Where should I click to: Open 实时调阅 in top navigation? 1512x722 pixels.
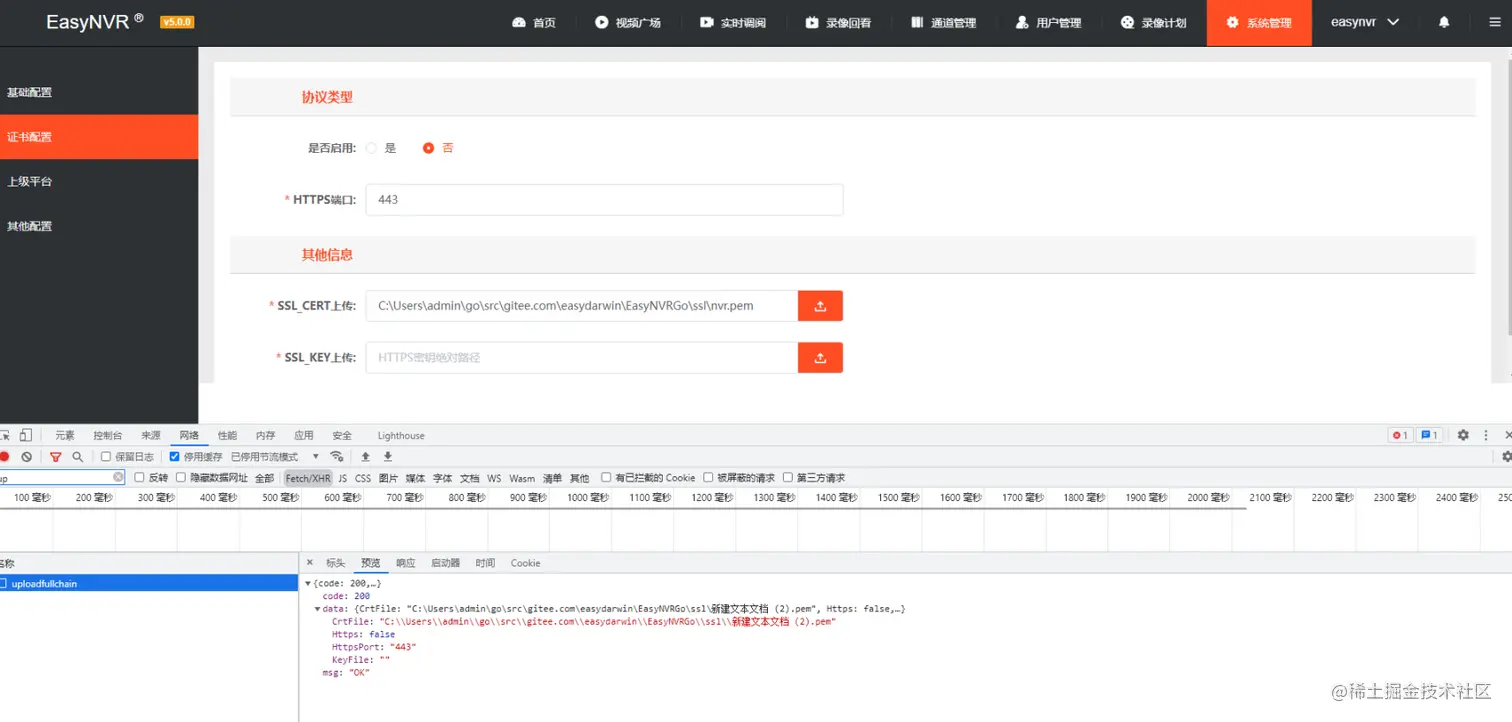(x=733, y=22)
